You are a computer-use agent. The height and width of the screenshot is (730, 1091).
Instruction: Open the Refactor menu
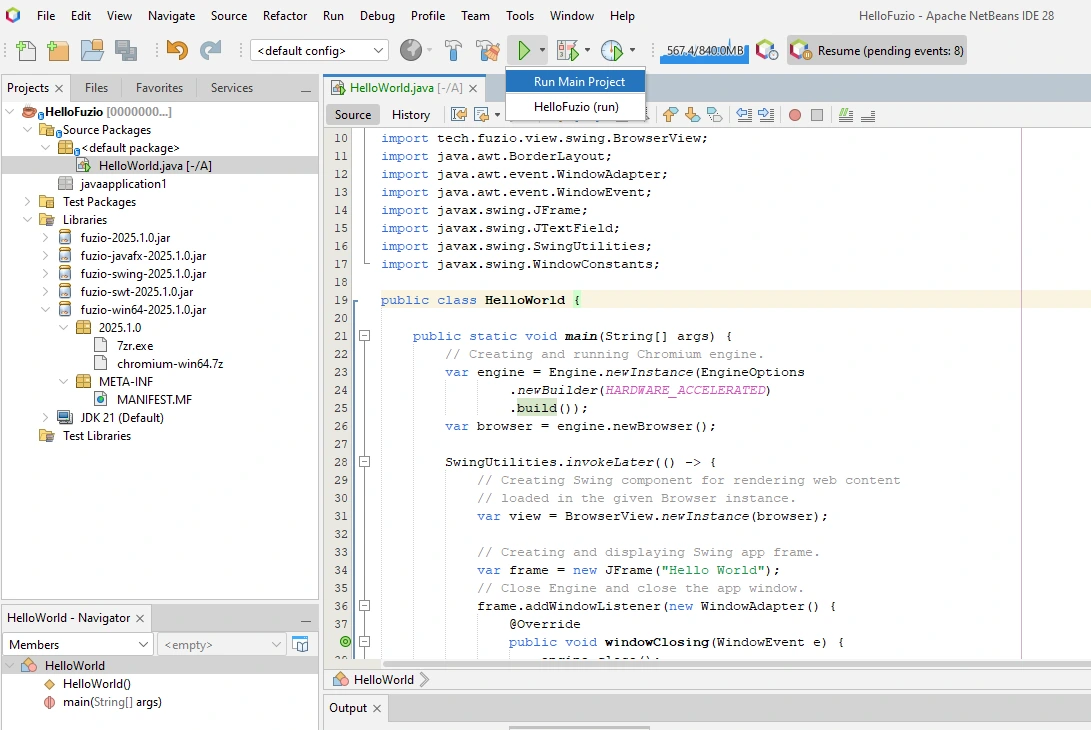click(x=285, y=15)
